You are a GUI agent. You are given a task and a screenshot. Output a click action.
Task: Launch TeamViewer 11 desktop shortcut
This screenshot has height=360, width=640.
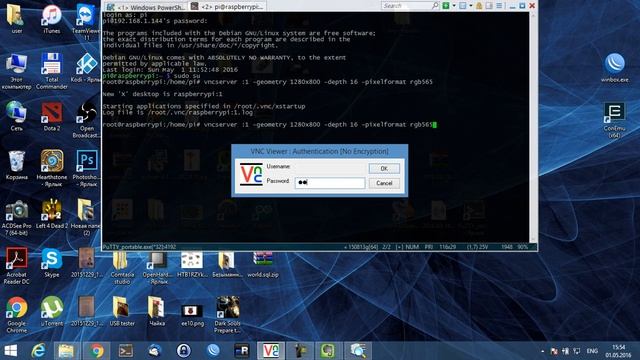(86, 22)
